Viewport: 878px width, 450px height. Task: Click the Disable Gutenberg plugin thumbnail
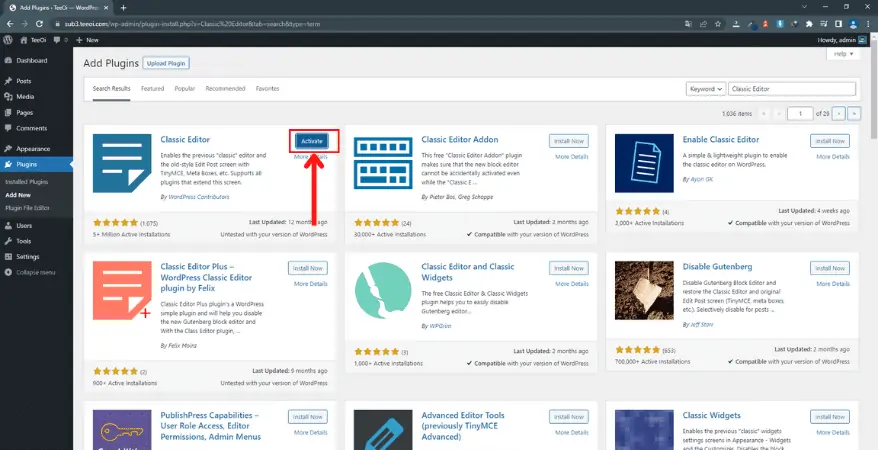coord(644,290)
